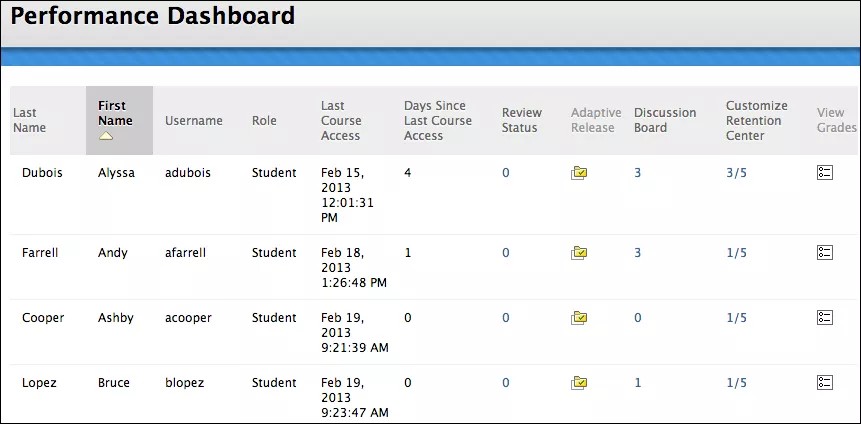
Task: Click View Grades icon for Bruce Lopez
Action: click(x=824, y=383)
